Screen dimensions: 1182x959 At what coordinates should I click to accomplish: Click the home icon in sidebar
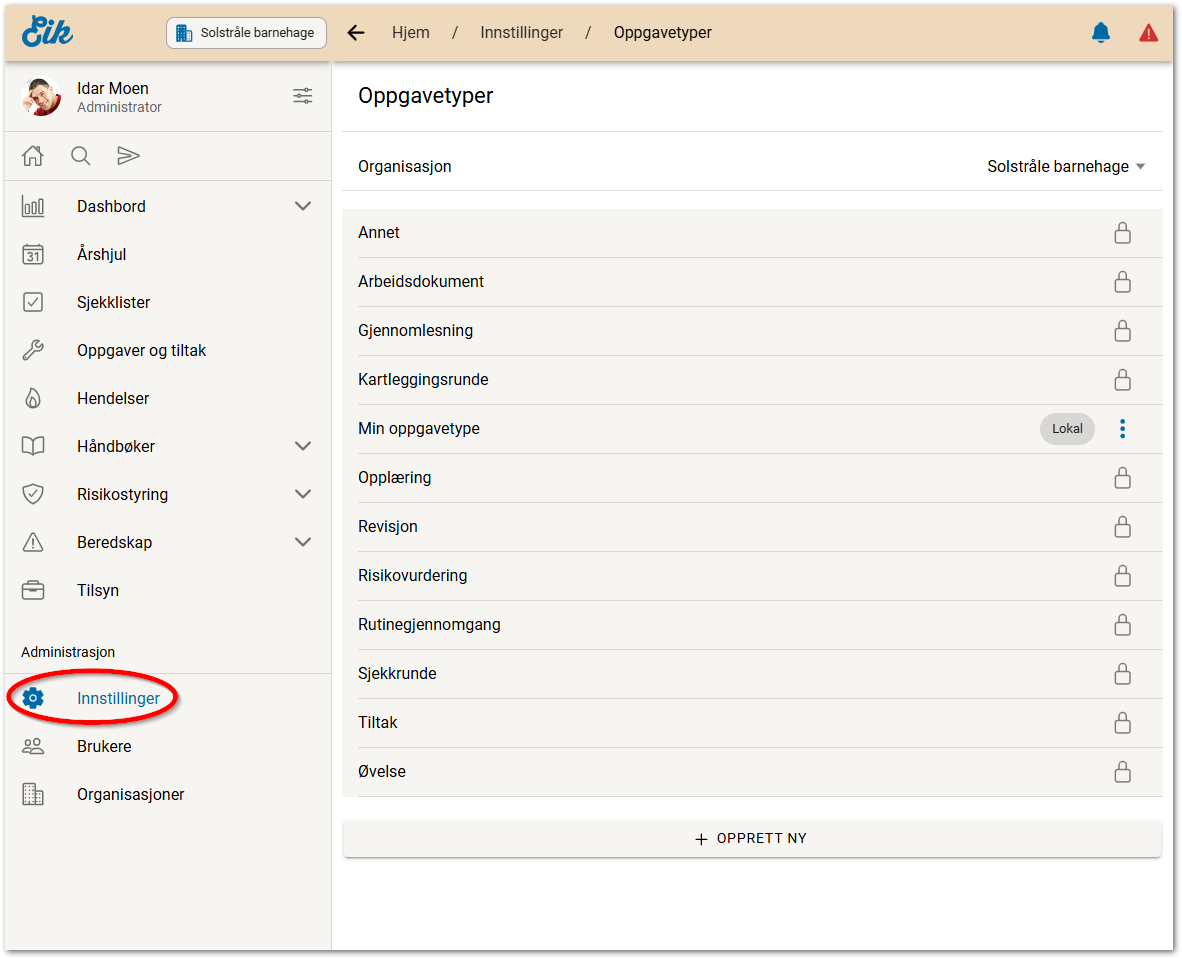pyautogui.click(x=33, y=156)
